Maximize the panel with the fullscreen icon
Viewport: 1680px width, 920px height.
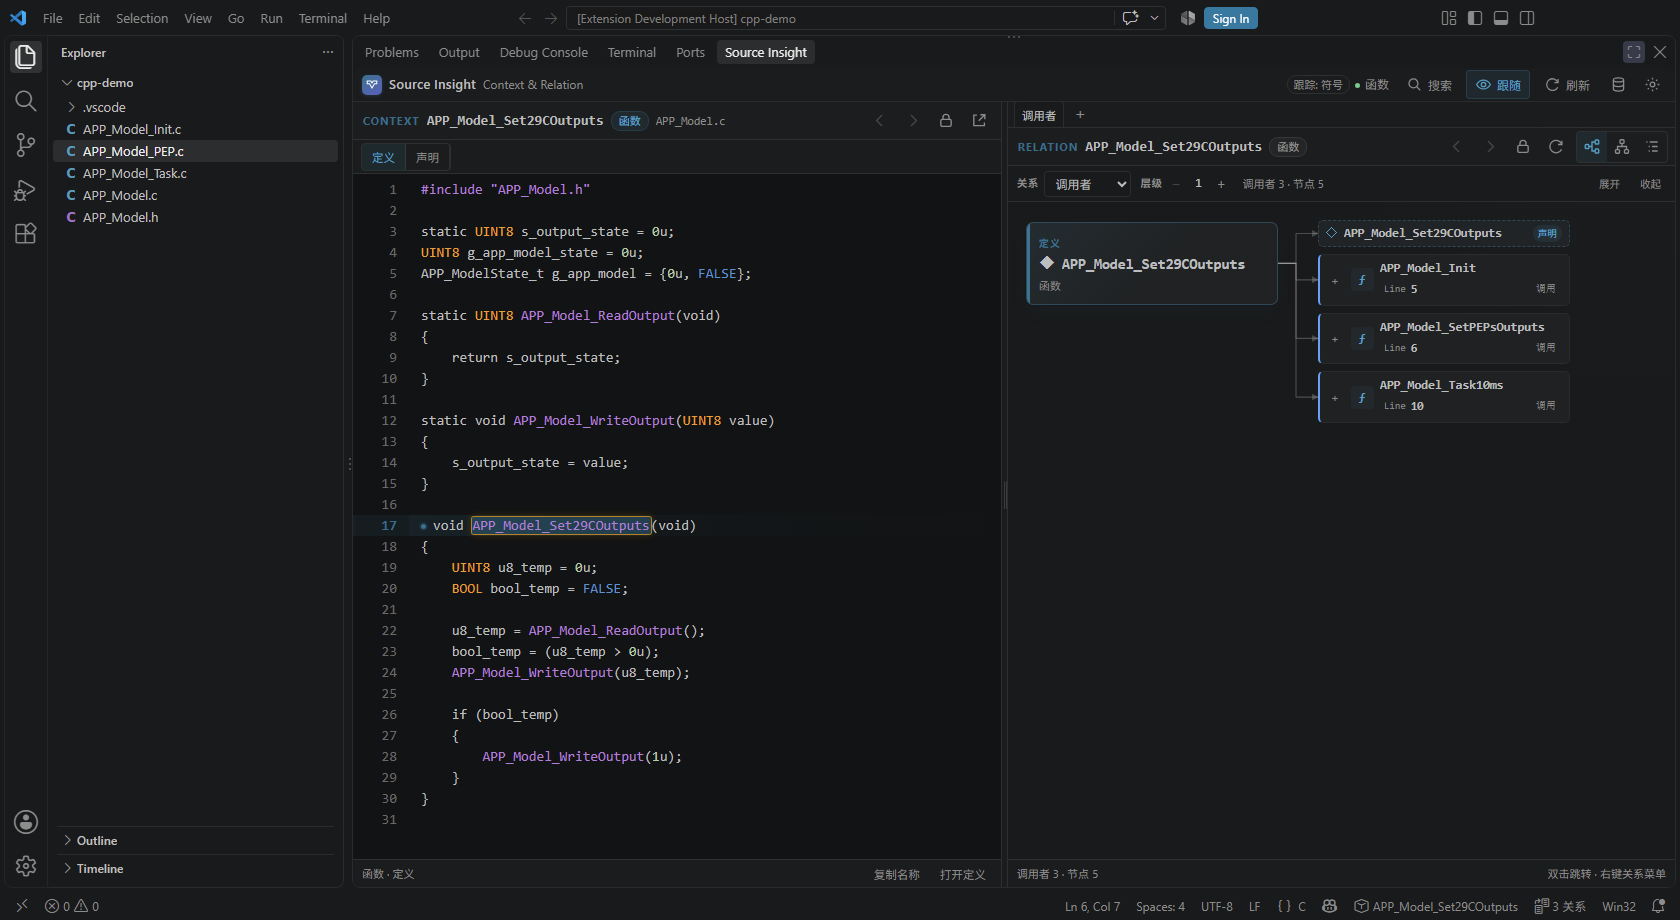point(1634,52)
